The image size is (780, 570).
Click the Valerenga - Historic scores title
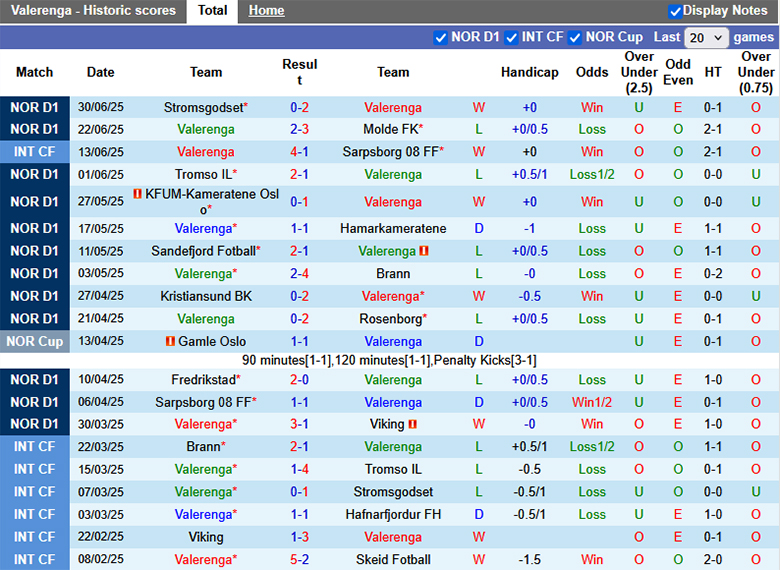coord(94,11)
